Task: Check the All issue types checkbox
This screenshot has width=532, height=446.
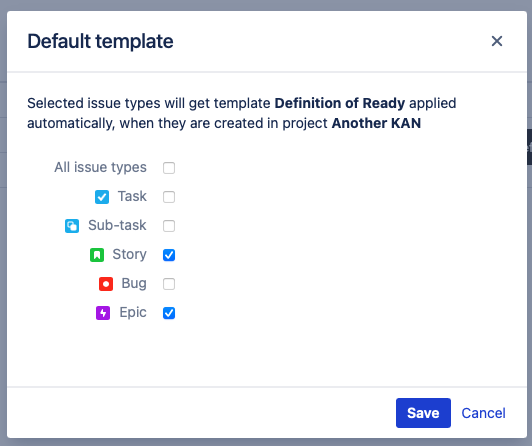Action: tap(169, 168)
